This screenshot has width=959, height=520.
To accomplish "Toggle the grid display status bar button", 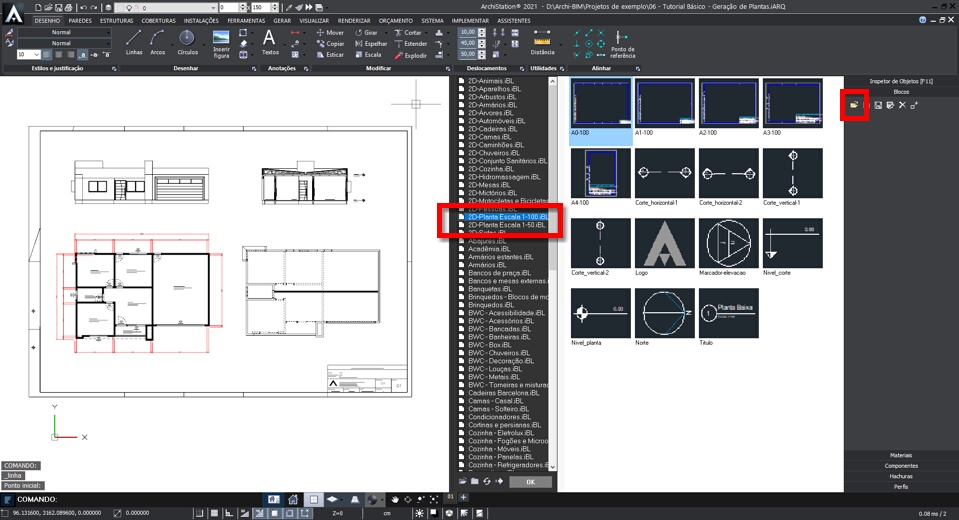I will point(214,513).
